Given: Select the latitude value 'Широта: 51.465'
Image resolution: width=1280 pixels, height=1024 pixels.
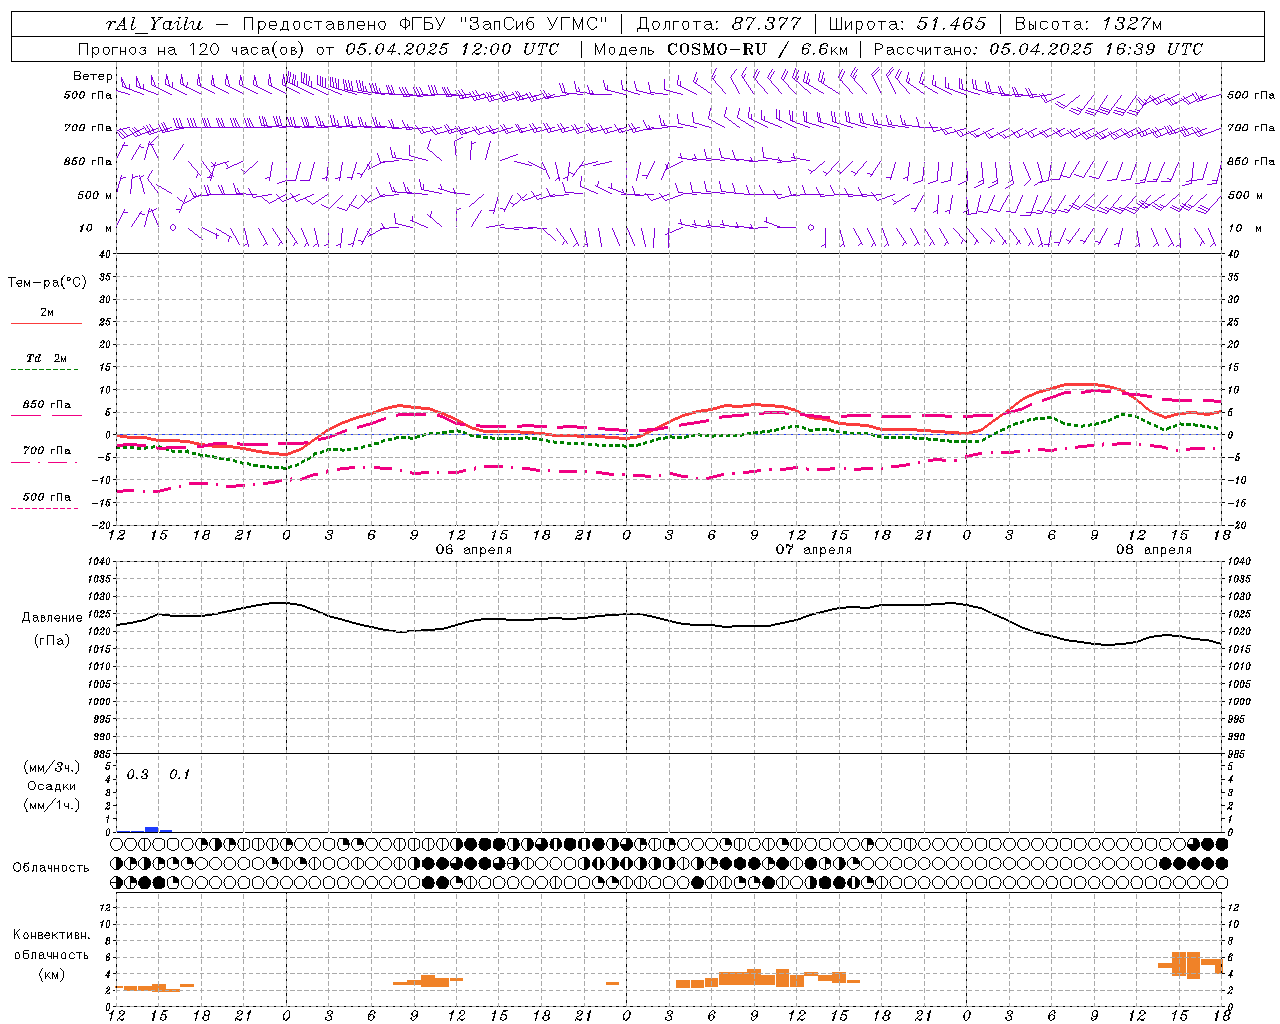Looking at the screenshot, I should pos(907,24).
